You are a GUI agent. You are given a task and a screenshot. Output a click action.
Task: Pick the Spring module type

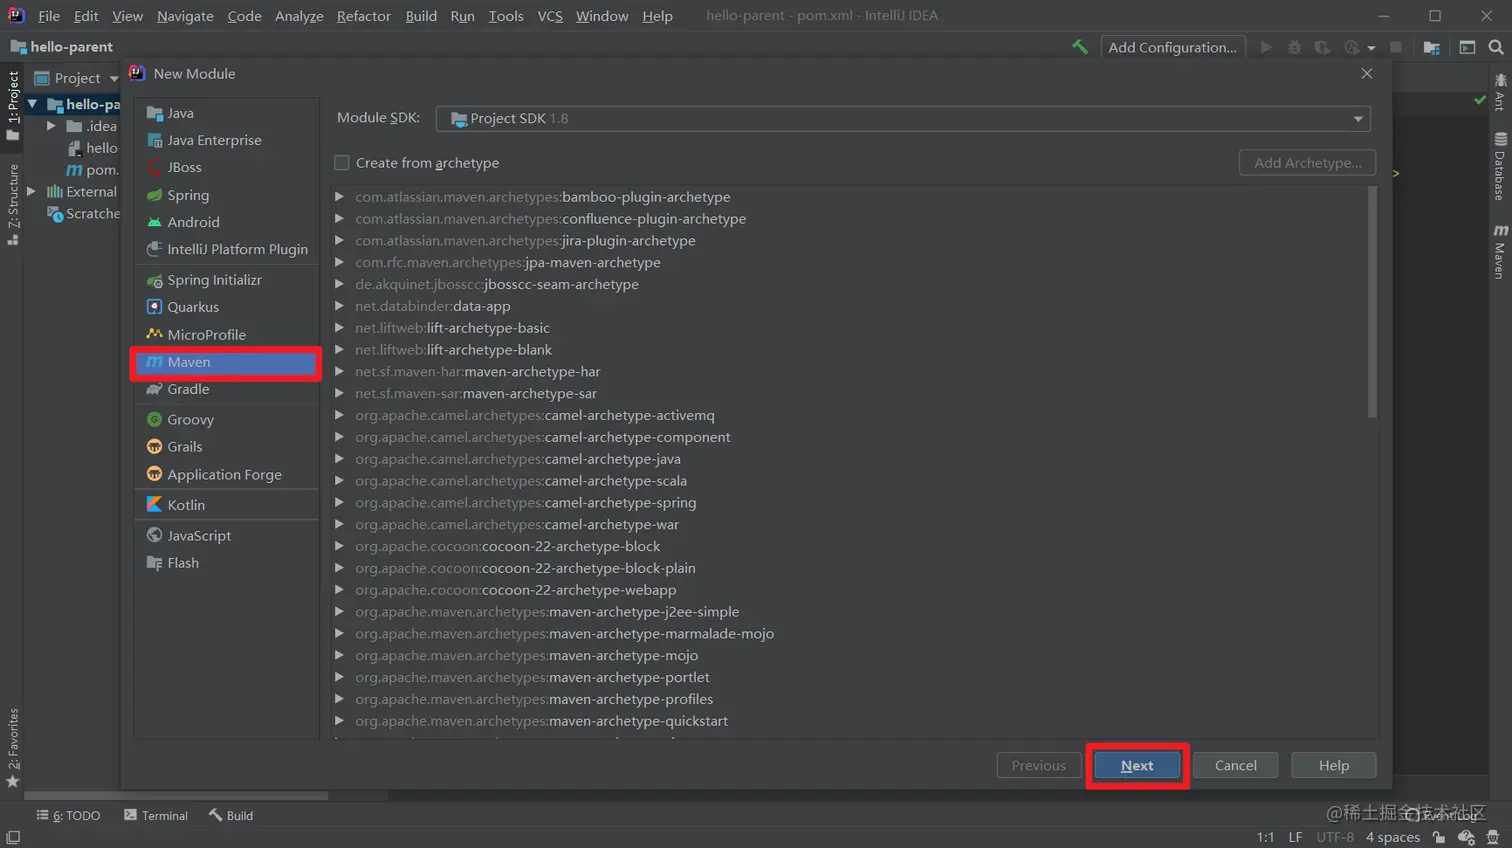point(188,195)
